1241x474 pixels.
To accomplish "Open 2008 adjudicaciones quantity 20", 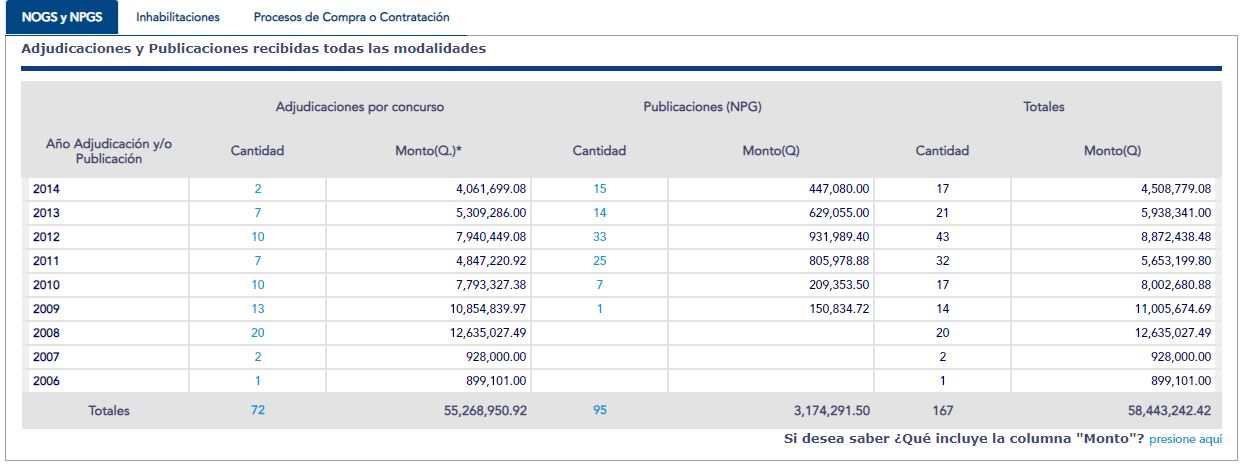I will tap(258, 333).
